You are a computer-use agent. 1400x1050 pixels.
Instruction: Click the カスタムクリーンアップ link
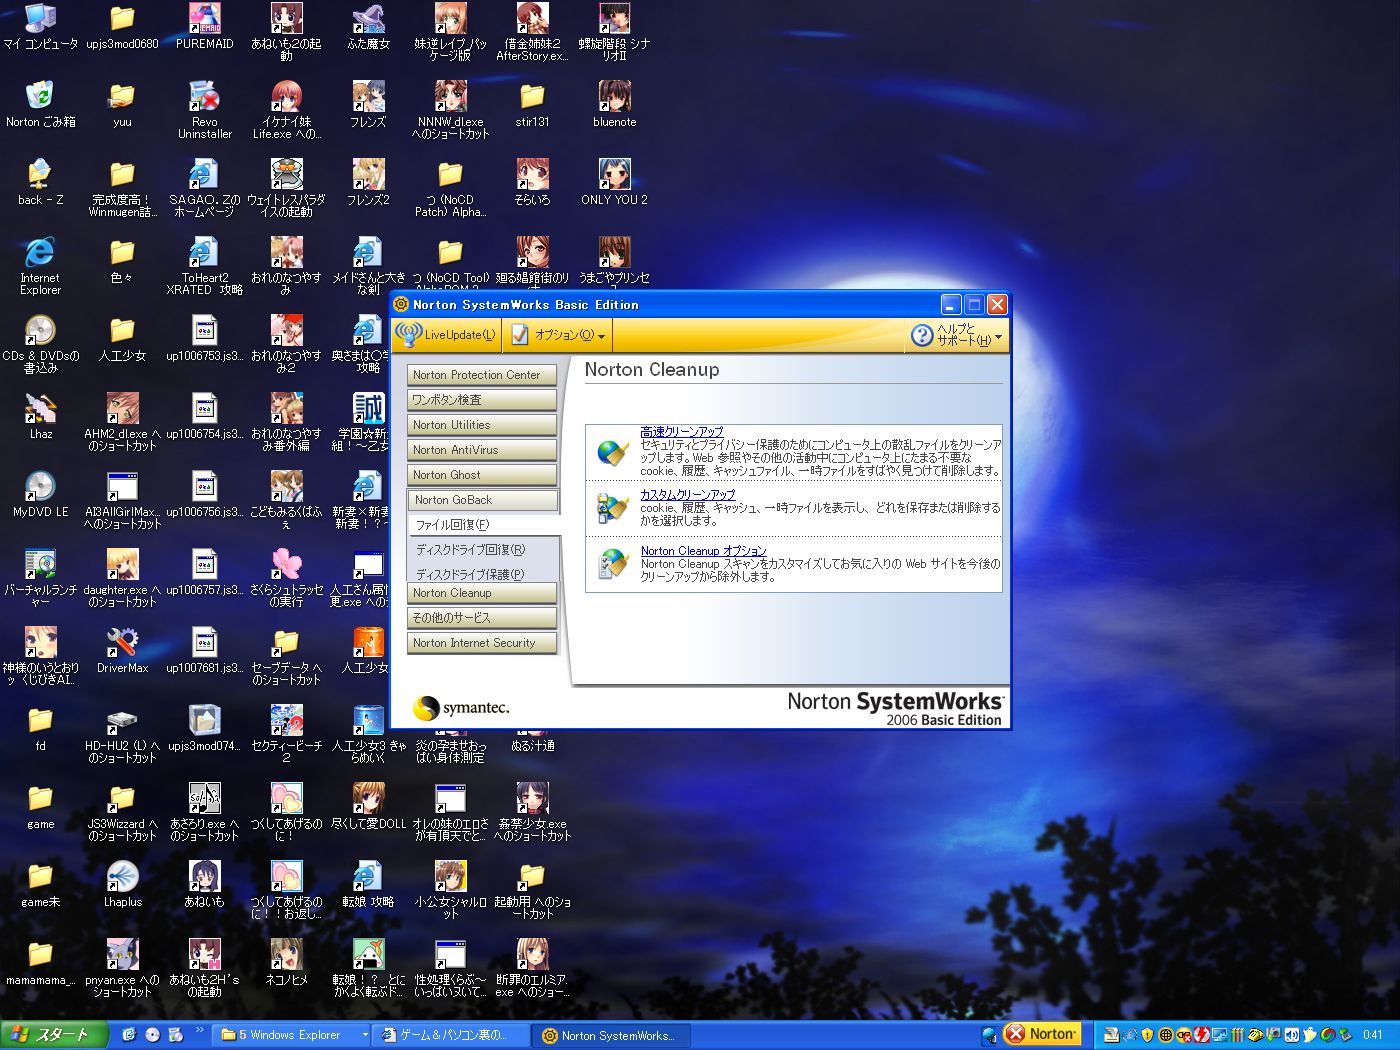[687, 494]
